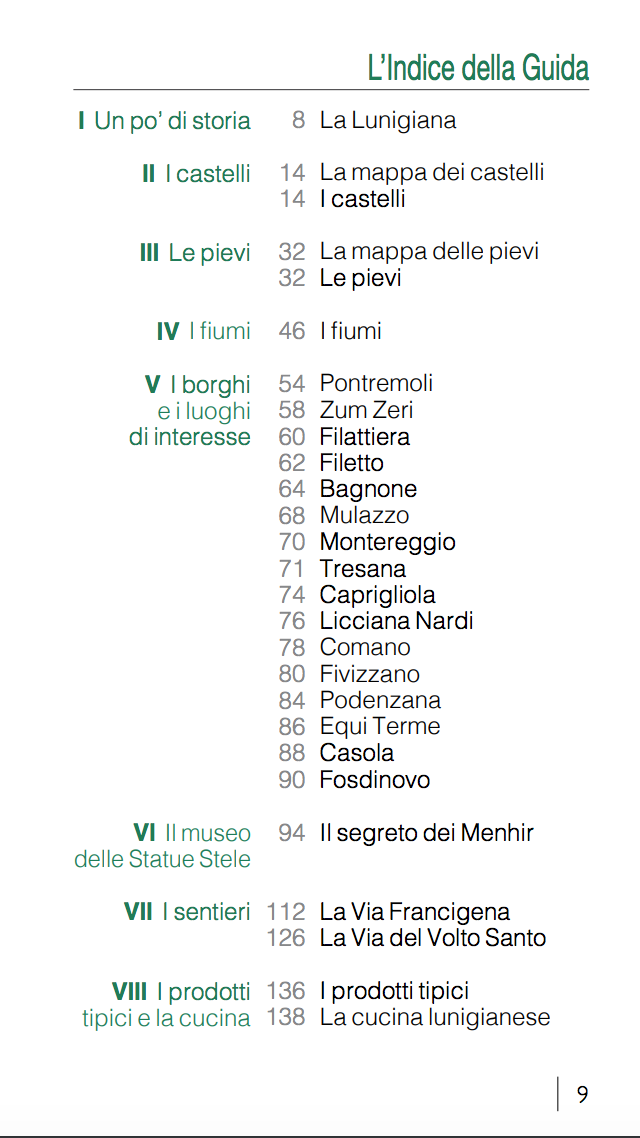
Task: Jump to the Equi Terme entry
Action: (380, 727)
